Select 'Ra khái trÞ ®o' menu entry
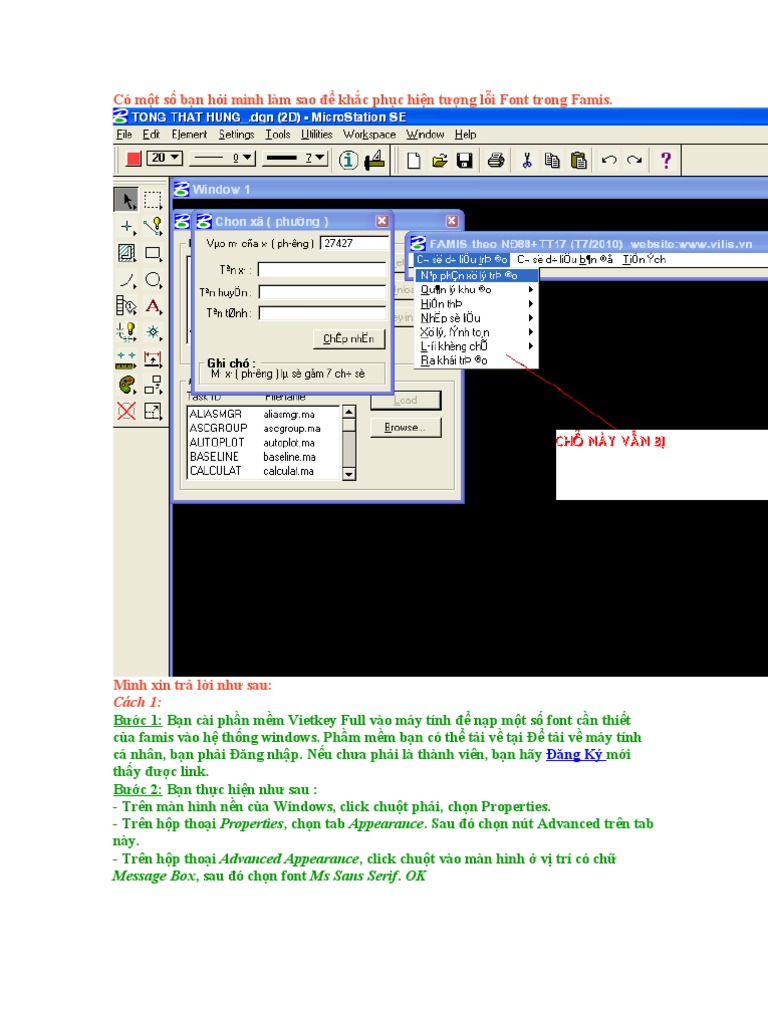The width and height of the screenshot is (768, 1024). [x=477, y=360]
